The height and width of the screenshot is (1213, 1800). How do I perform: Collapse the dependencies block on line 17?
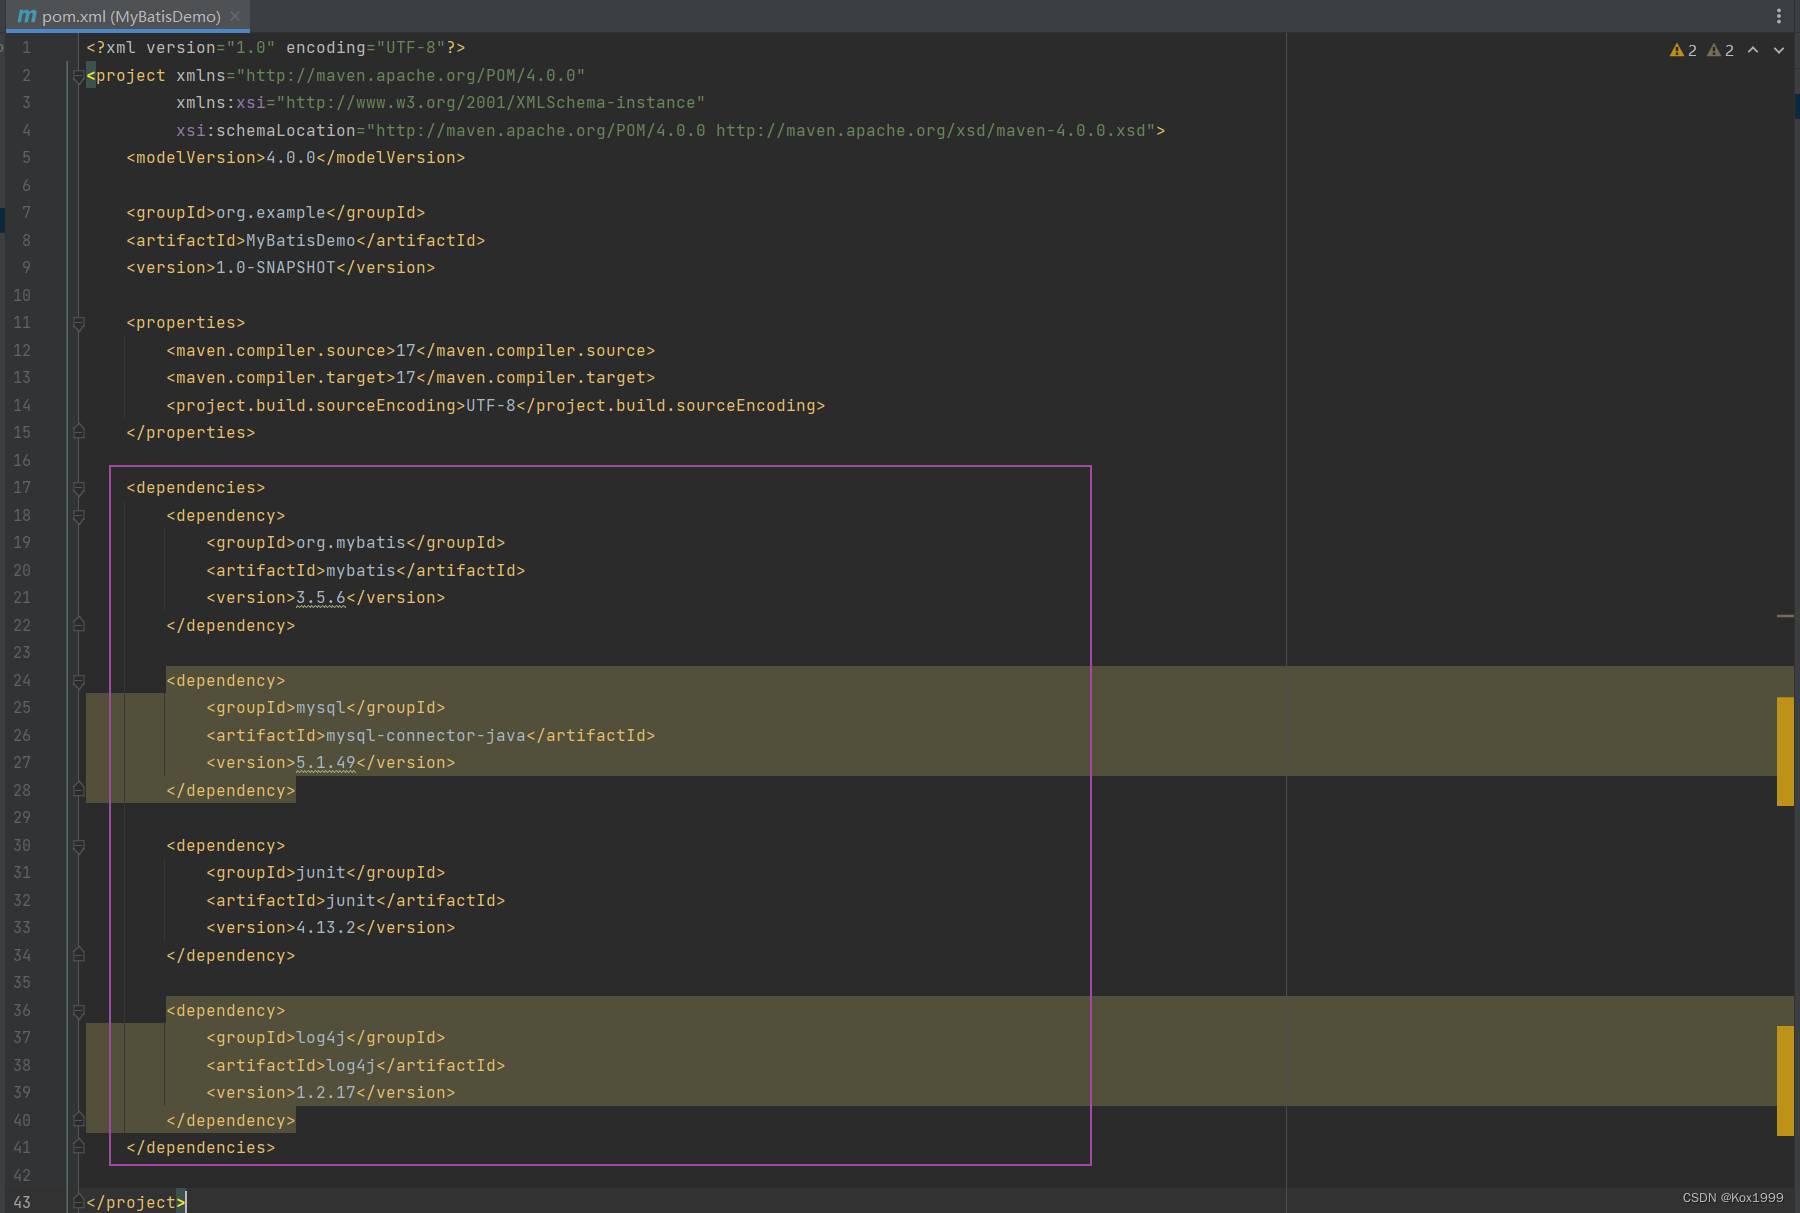point(78,488)
